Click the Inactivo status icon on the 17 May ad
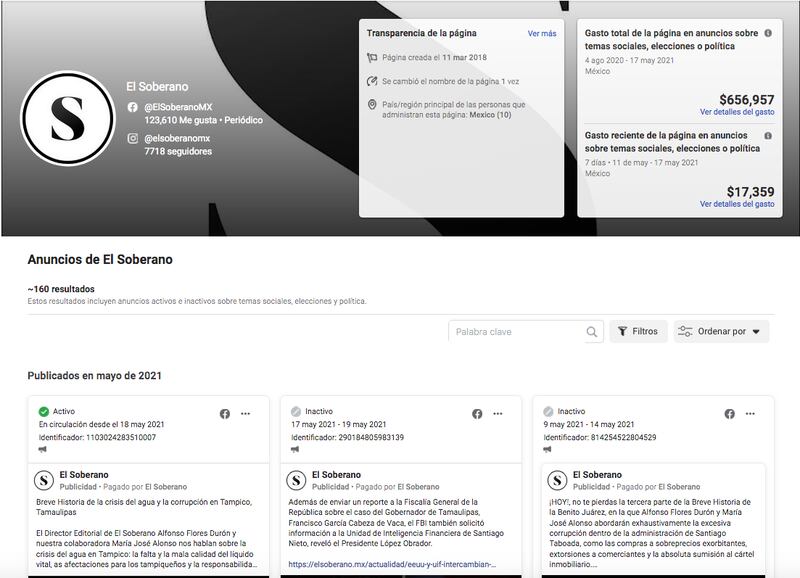 point(296,411)
